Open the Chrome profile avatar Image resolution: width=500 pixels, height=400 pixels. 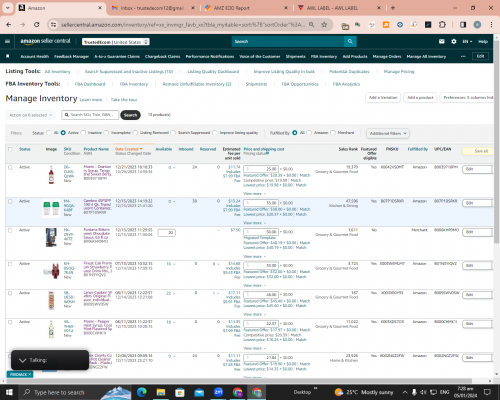coord(477,25)
